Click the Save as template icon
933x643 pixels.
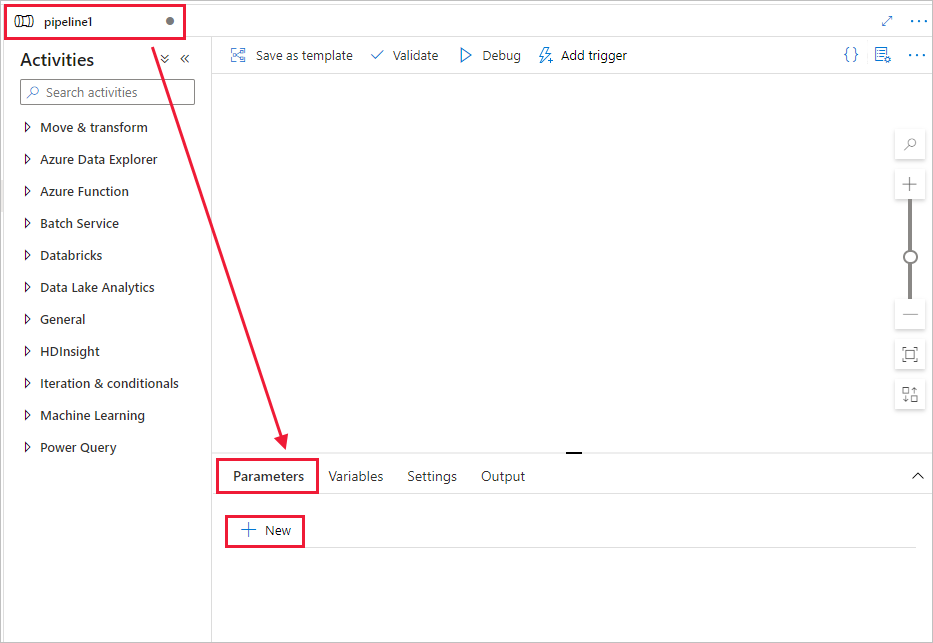pos(238,55)
